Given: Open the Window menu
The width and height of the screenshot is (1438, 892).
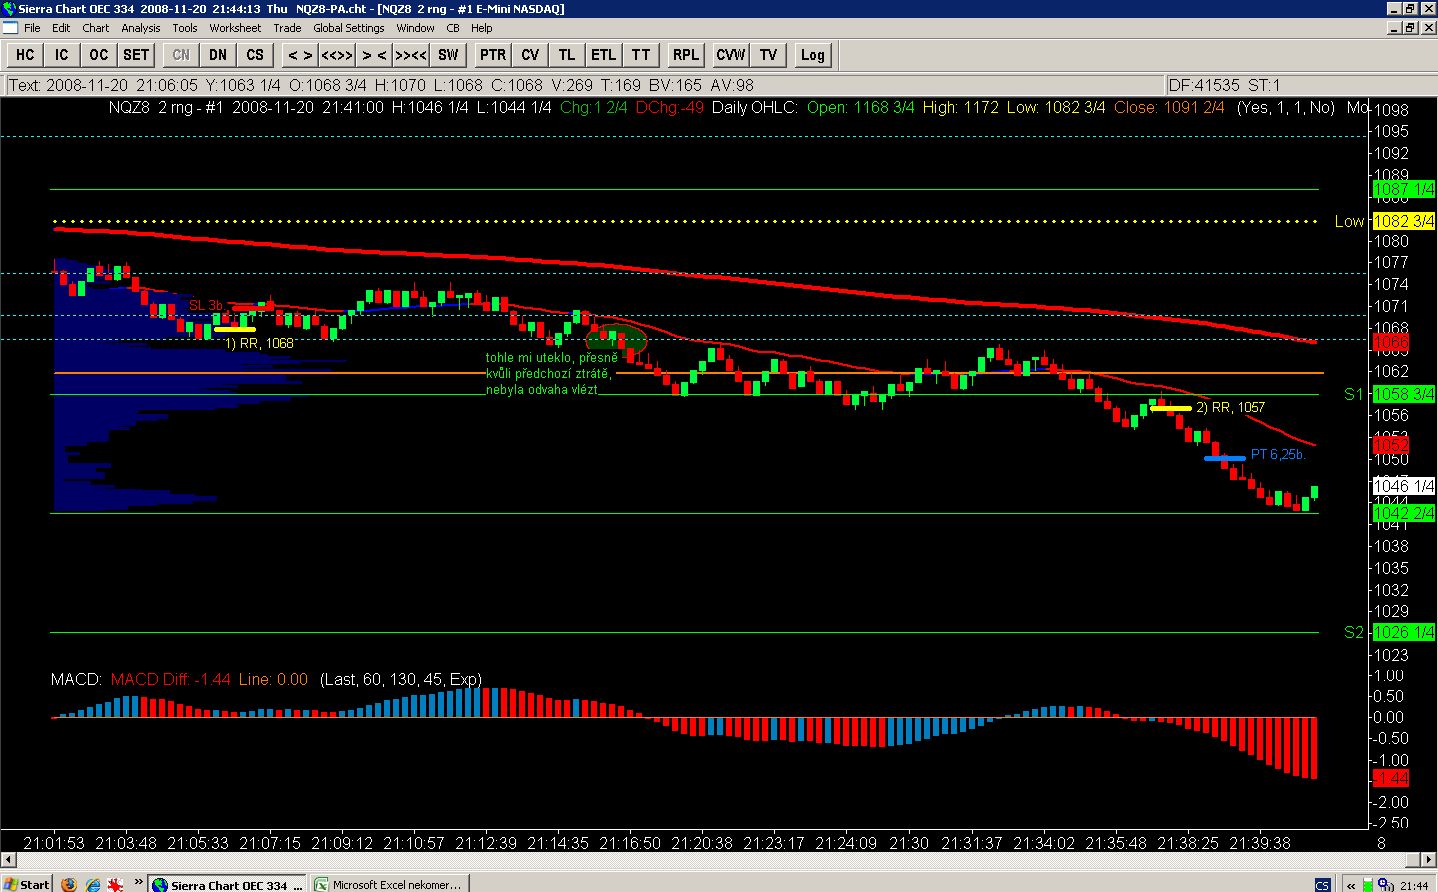Looking at the screenshot, I should point(415,28).
